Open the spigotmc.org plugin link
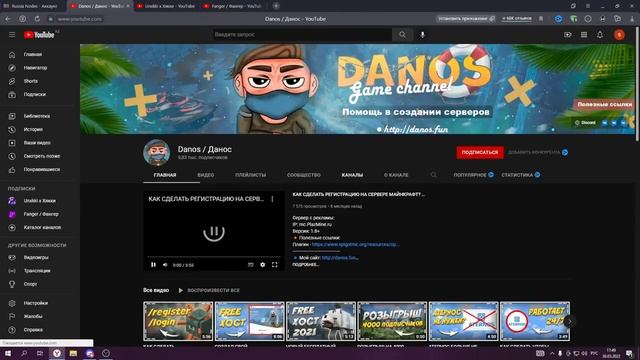The height and width of the screenshot is (360, 640). pyautogui.click(x=356, y=244)
